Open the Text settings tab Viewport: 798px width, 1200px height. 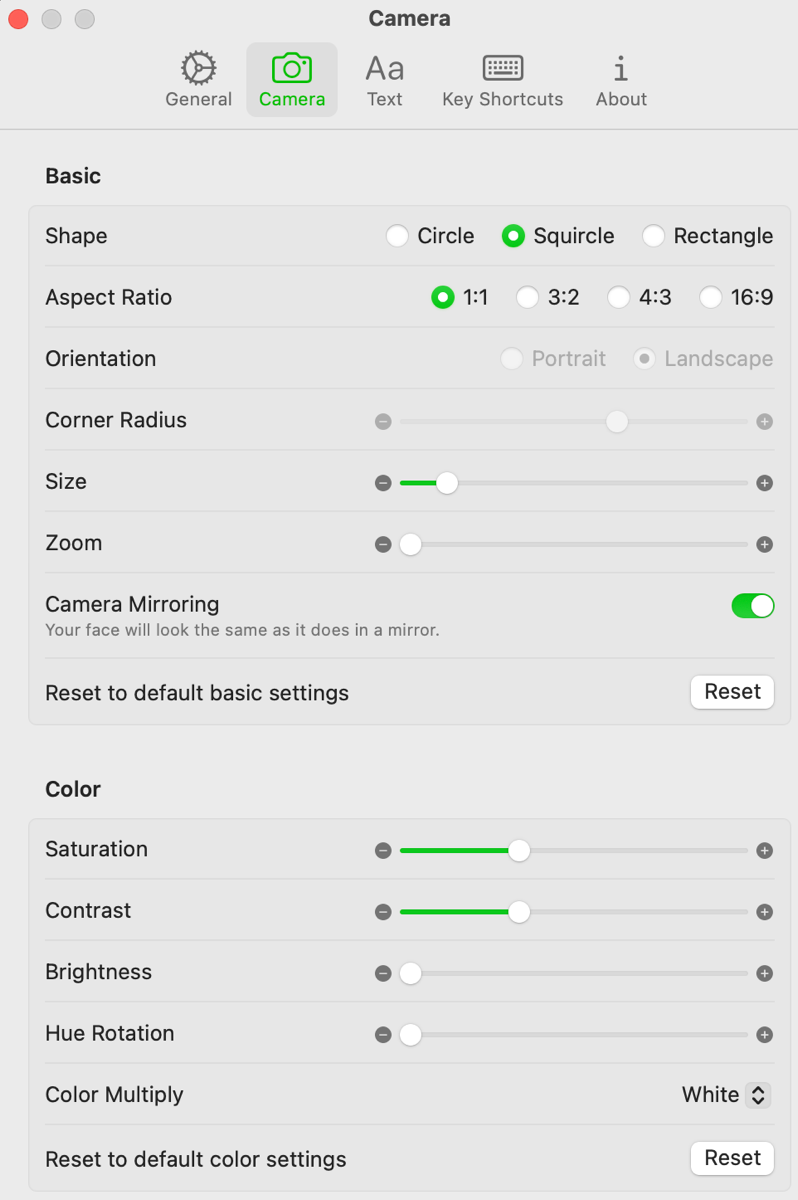[384, 80]
